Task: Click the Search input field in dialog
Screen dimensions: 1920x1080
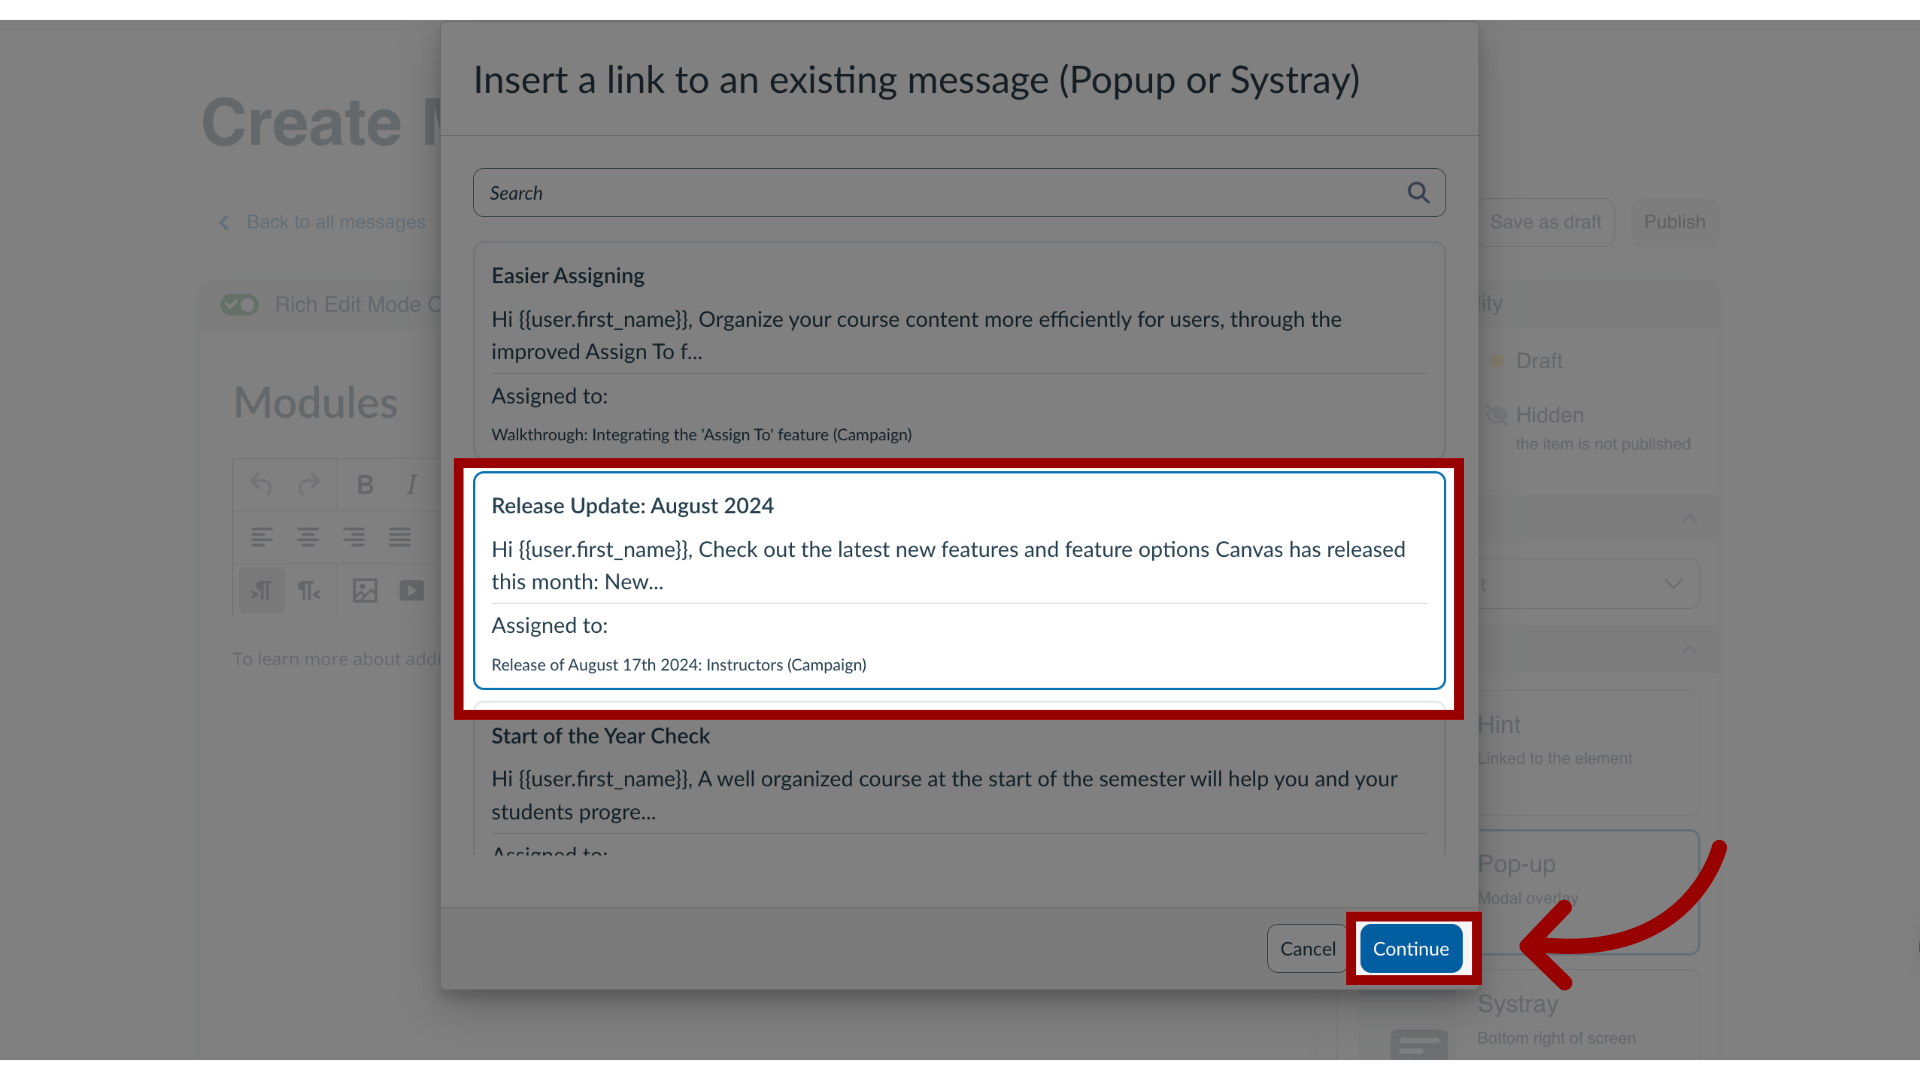Action: (x=959, y=193)
